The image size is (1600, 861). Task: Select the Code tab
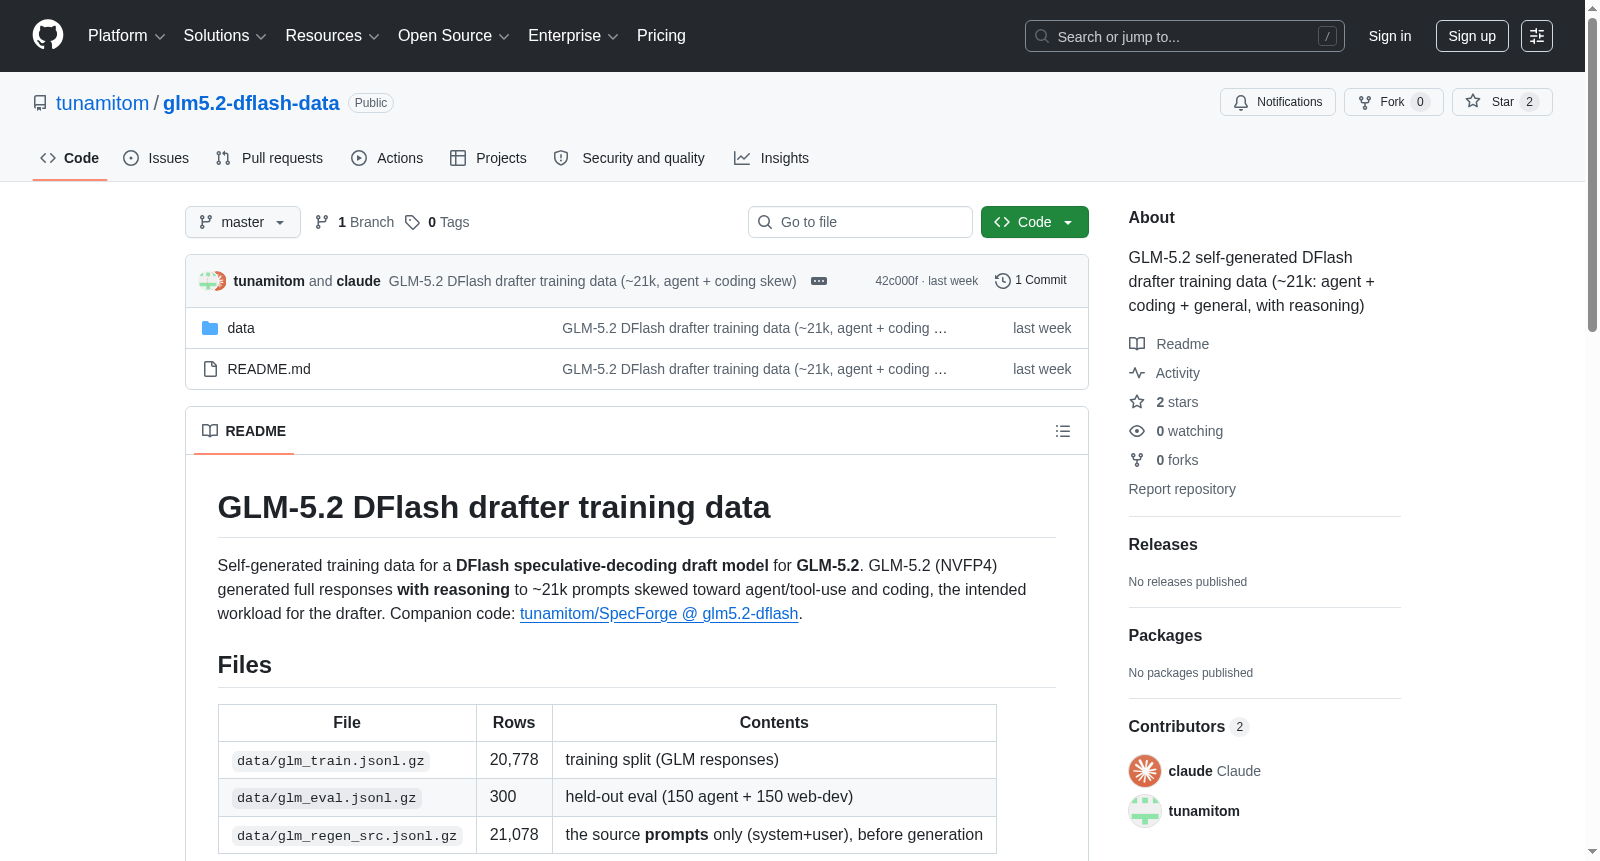coord(70,158)
